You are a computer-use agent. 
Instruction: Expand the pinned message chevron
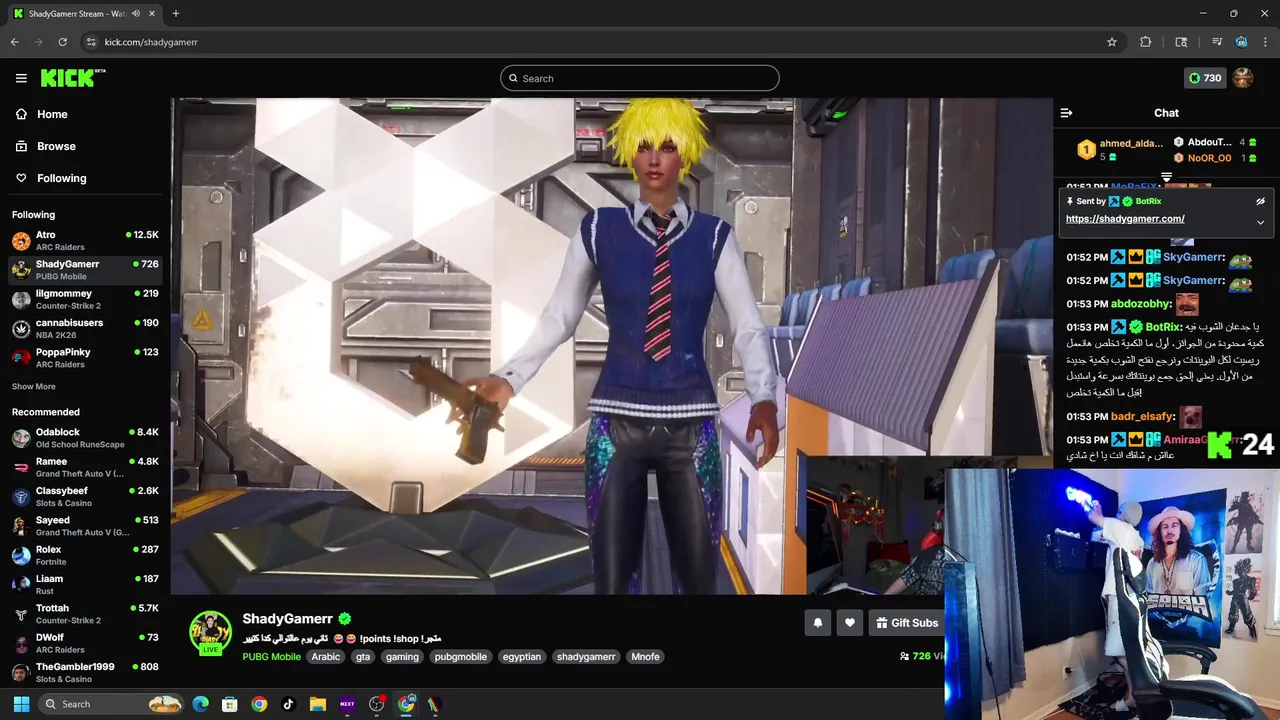tap(1260, 222)
